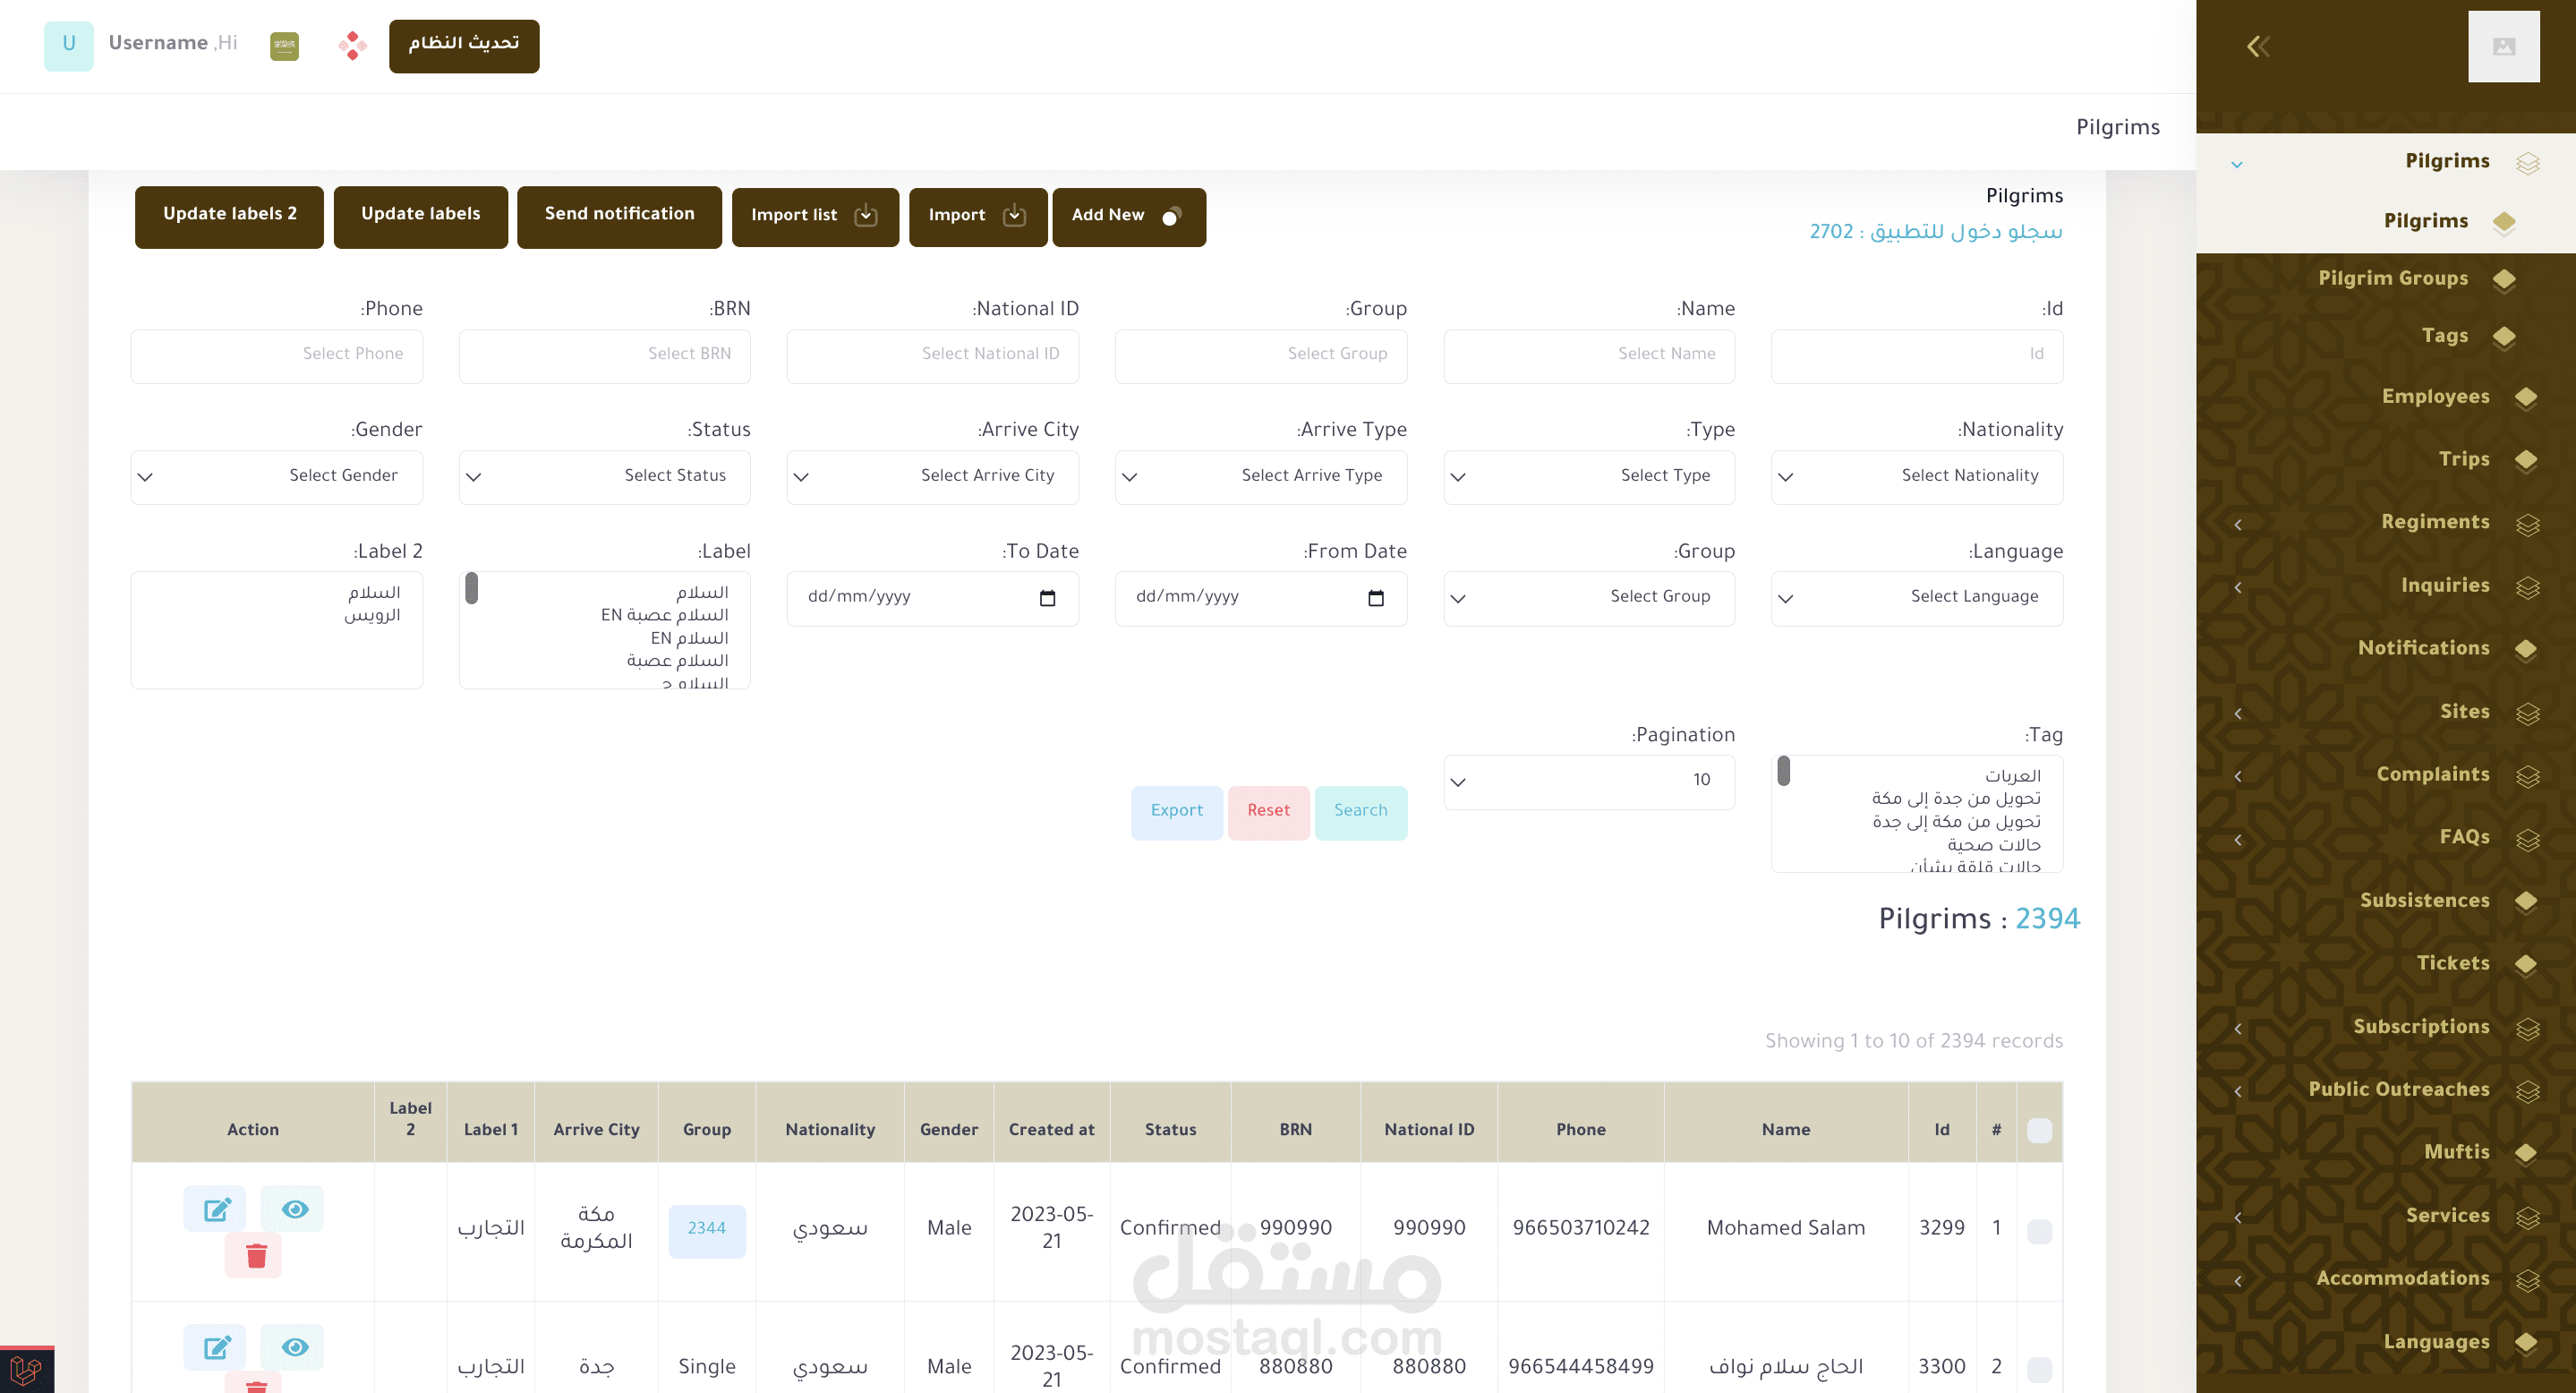Click the Saudi flag language icon
The image size is (2576, 1393).
[284, 45]
